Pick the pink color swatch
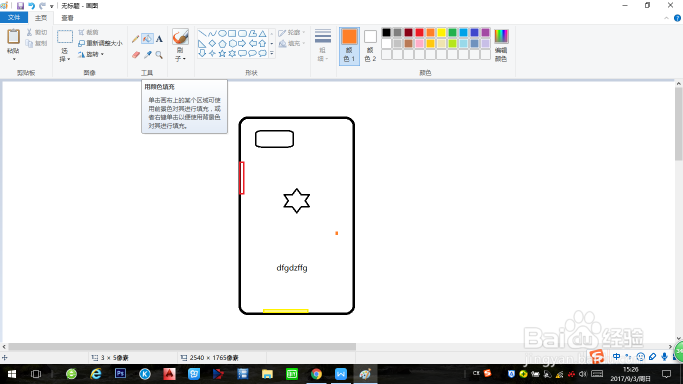This screenshot has height=384, width=683. pos(419,43)
